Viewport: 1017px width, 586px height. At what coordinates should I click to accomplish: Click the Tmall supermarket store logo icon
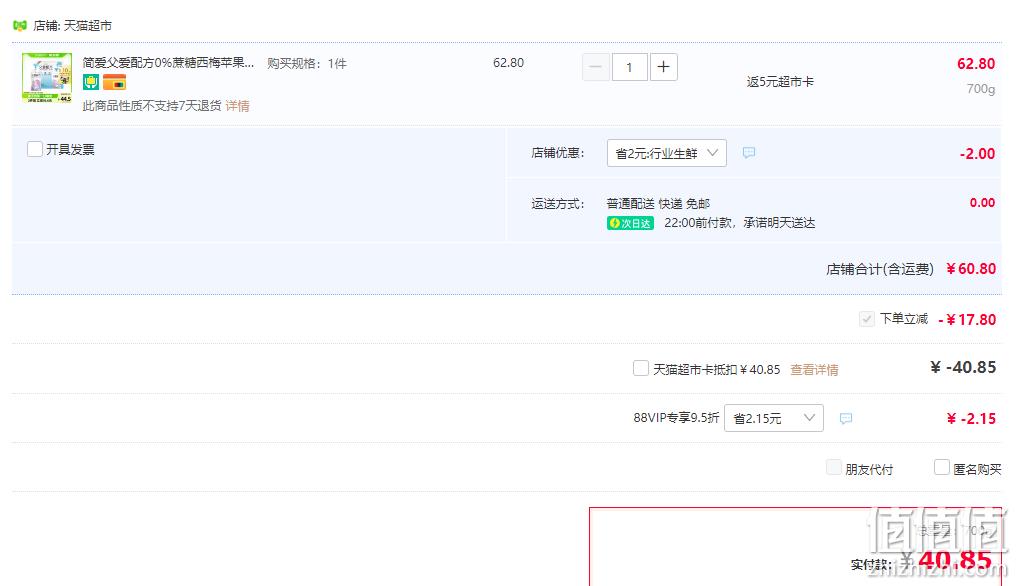tap(20, 25)
